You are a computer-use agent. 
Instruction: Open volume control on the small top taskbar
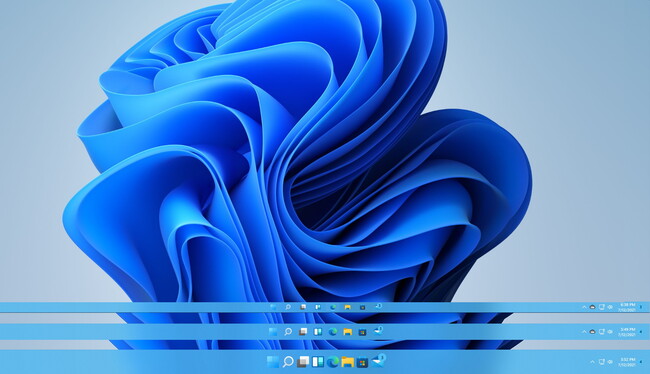pyautogui.click(x=610, y=307)
